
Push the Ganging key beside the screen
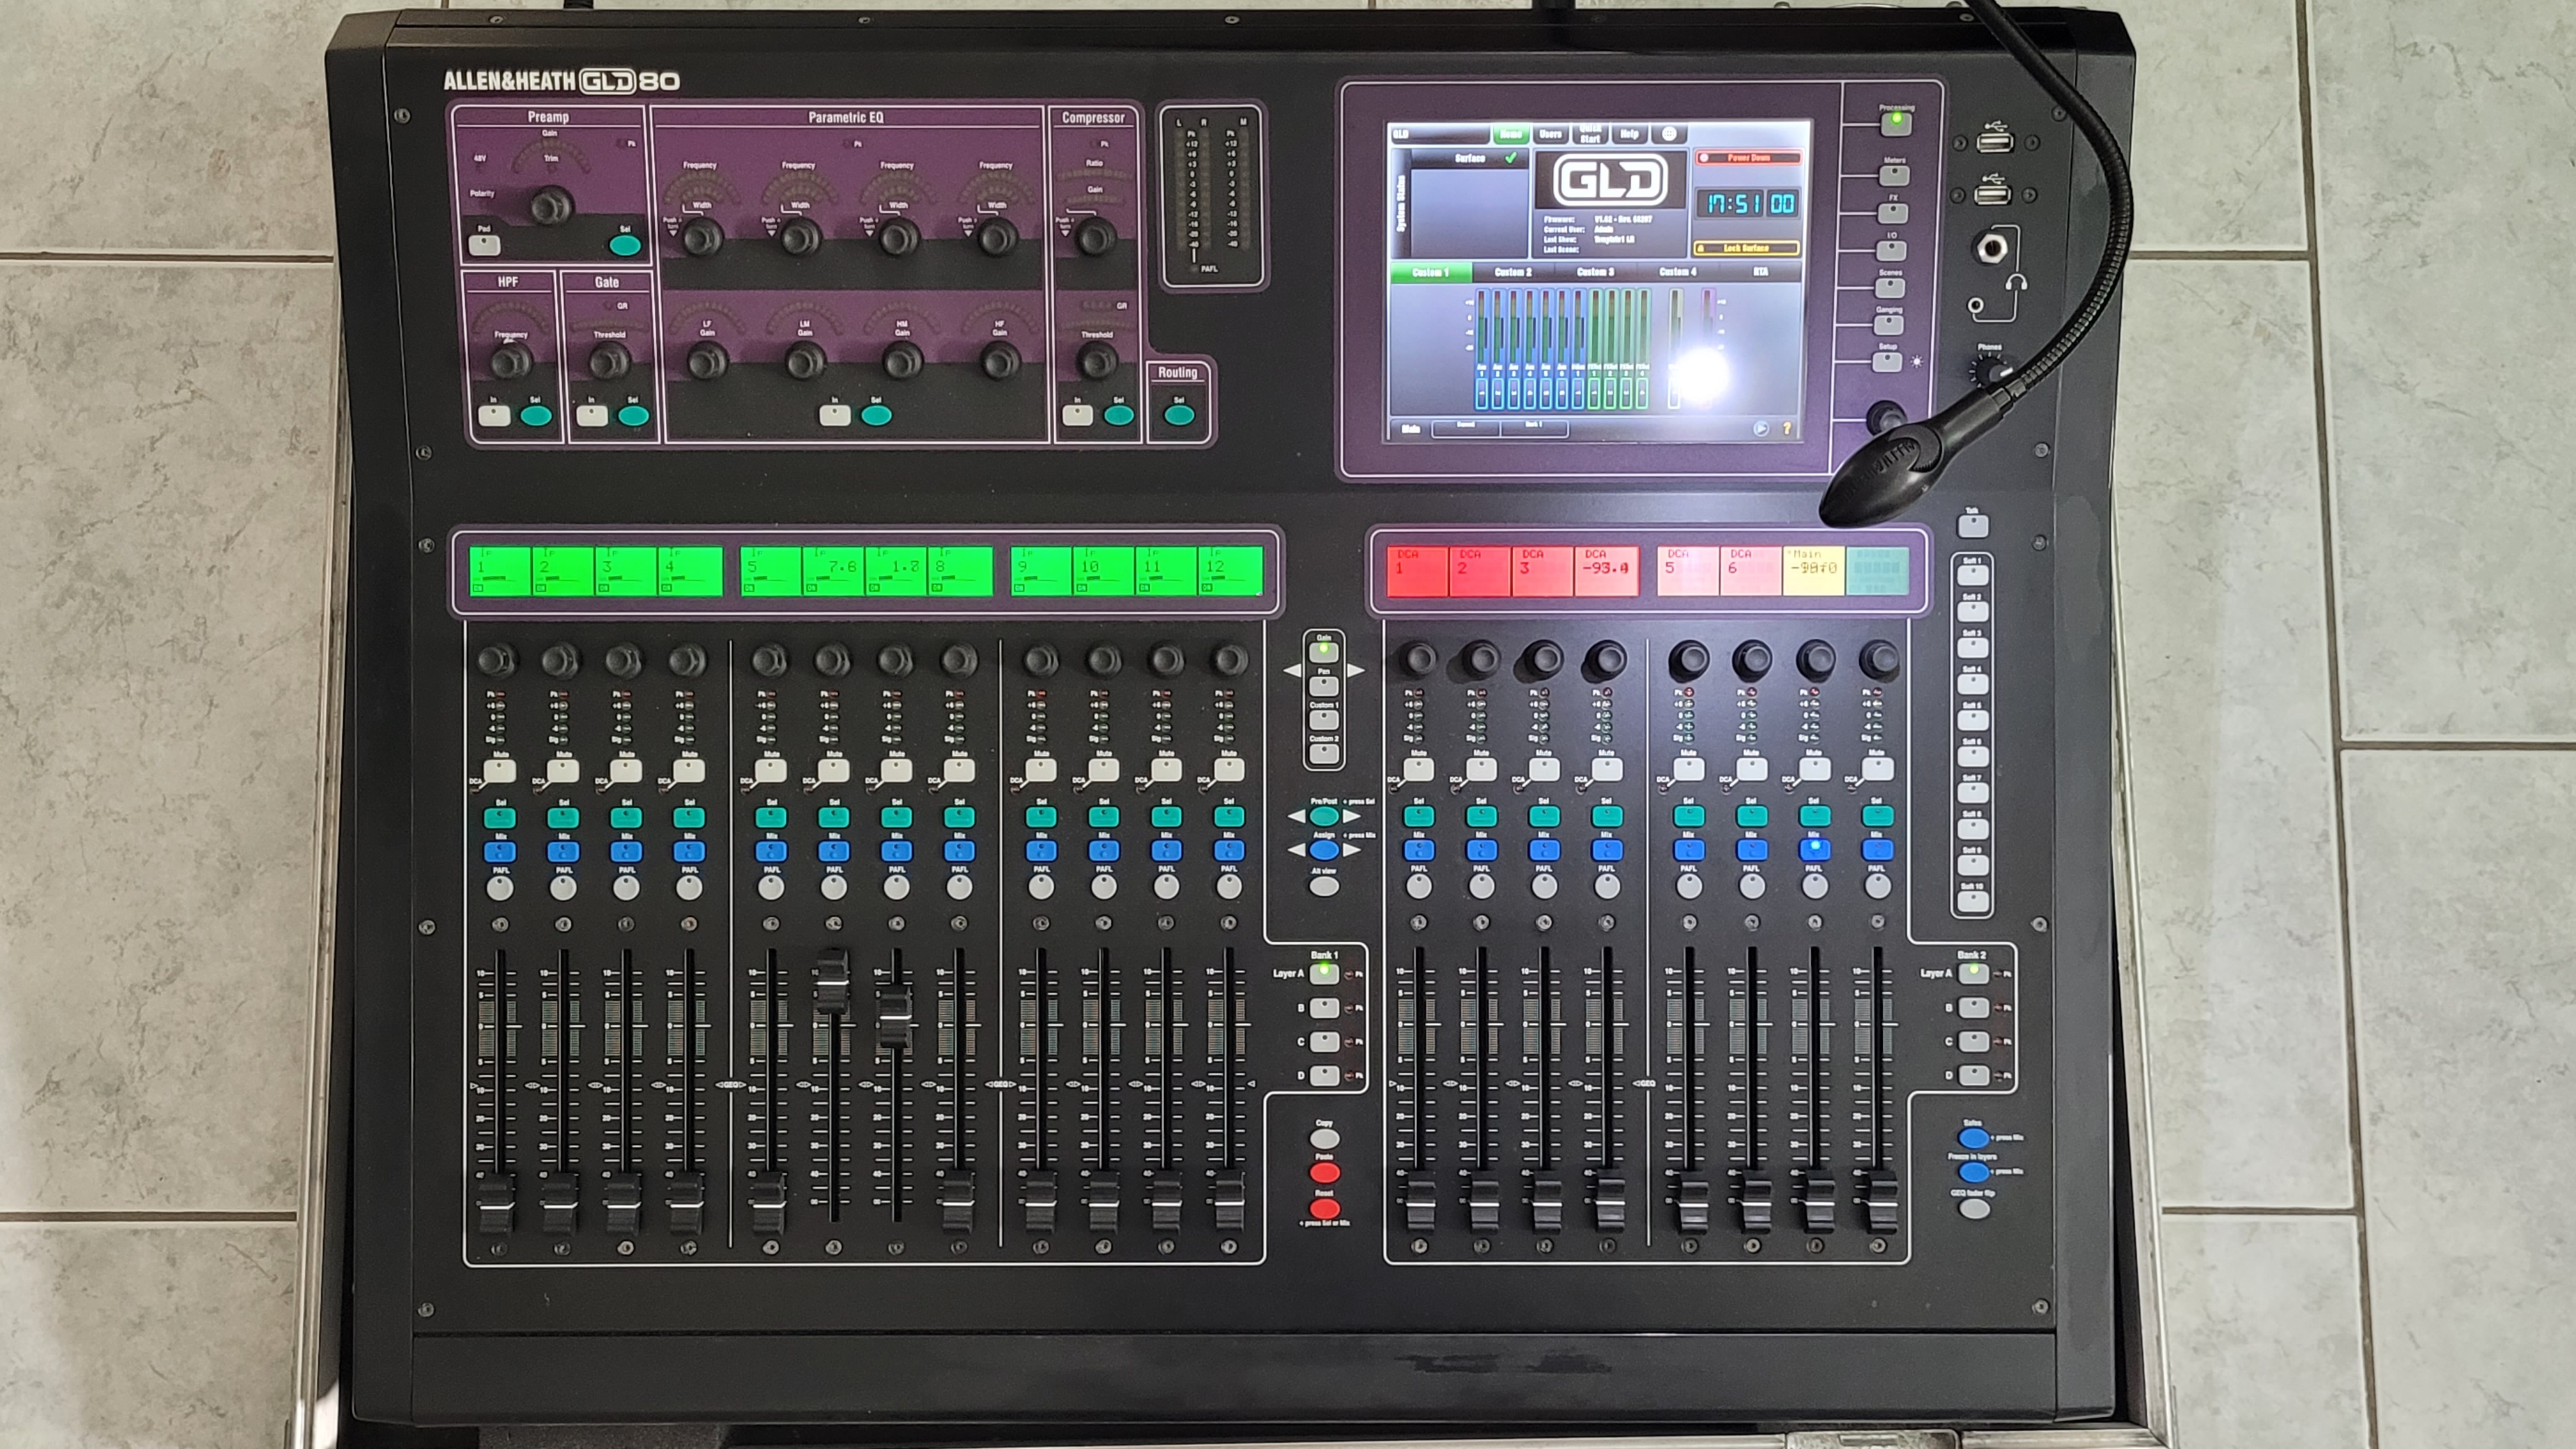point(1888,325)
